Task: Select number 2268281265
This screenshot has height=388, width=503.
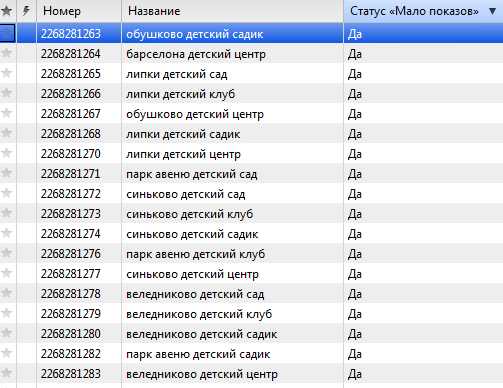Action: 71,74
